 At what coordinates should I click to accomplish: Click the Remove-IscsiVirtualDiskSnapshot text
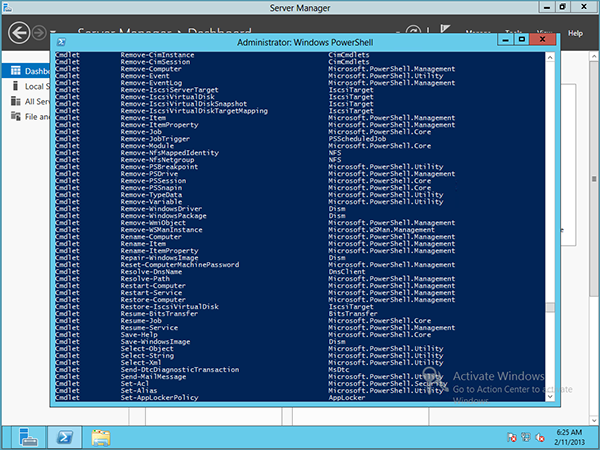[x=184, y=104]
